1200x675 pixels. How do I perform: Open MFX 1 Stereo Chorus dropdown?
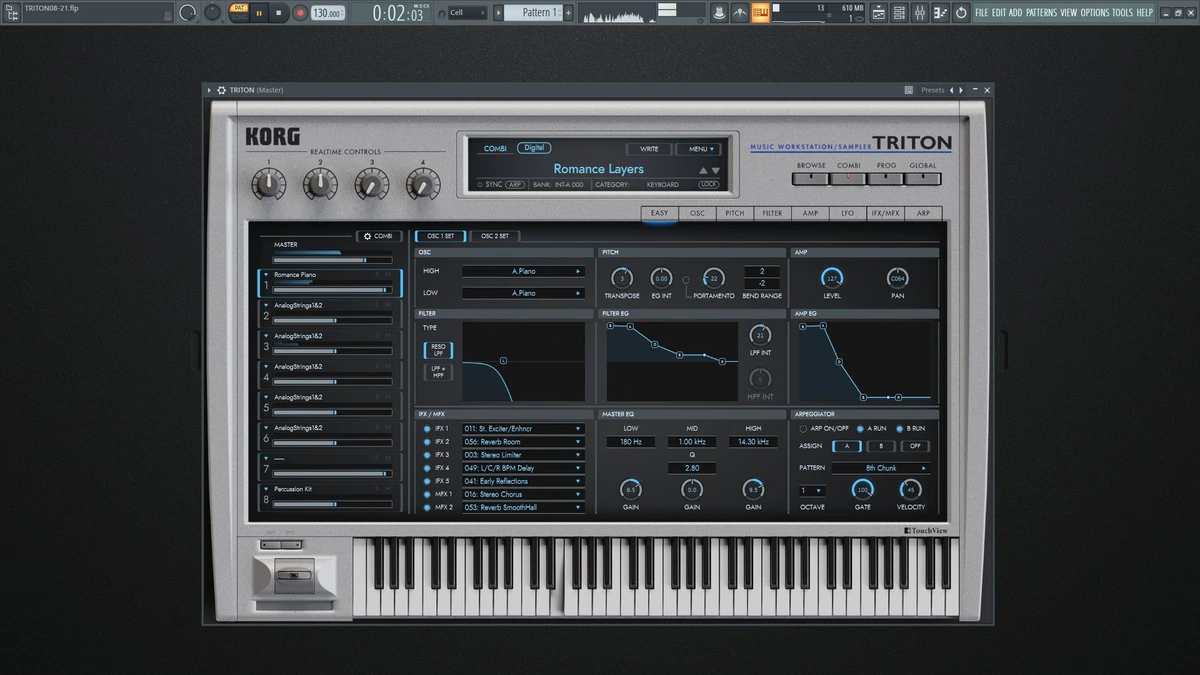pyautogui.click(x=522, y=494)
